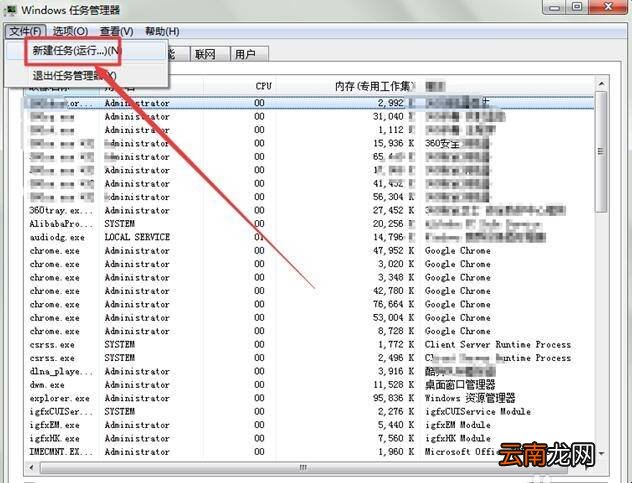Click the 3,348 K memory cell
This screenshot has height=483, width=632.
[x=394, y=277]
